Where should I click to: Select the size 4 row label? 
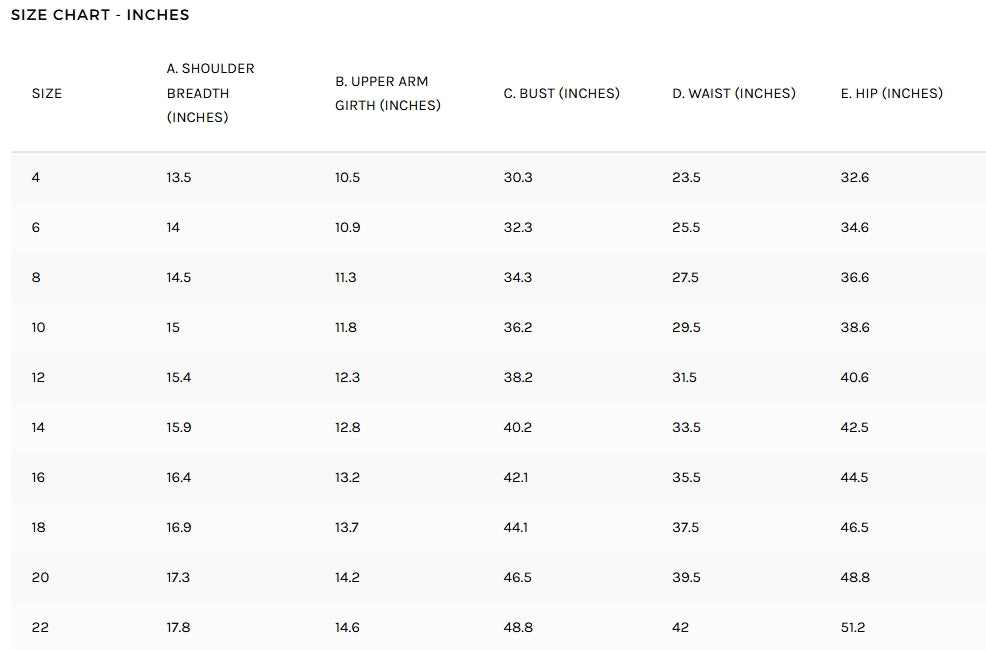(x=36, y=177)
